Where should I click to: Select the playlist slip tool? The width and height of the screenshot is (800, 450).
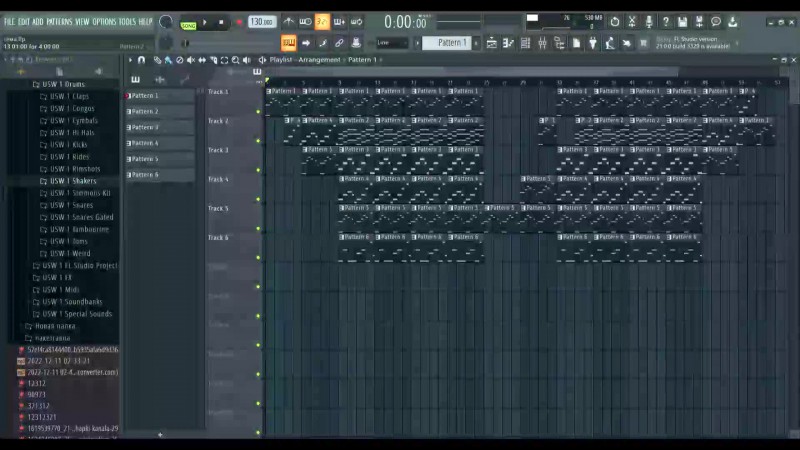click(x=202, y=60)
